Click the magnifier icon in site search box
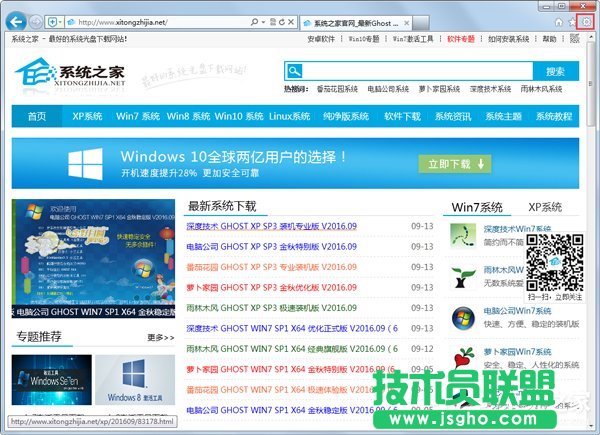The height and width of the screenshot is (435, 600). tap(295, 71)
